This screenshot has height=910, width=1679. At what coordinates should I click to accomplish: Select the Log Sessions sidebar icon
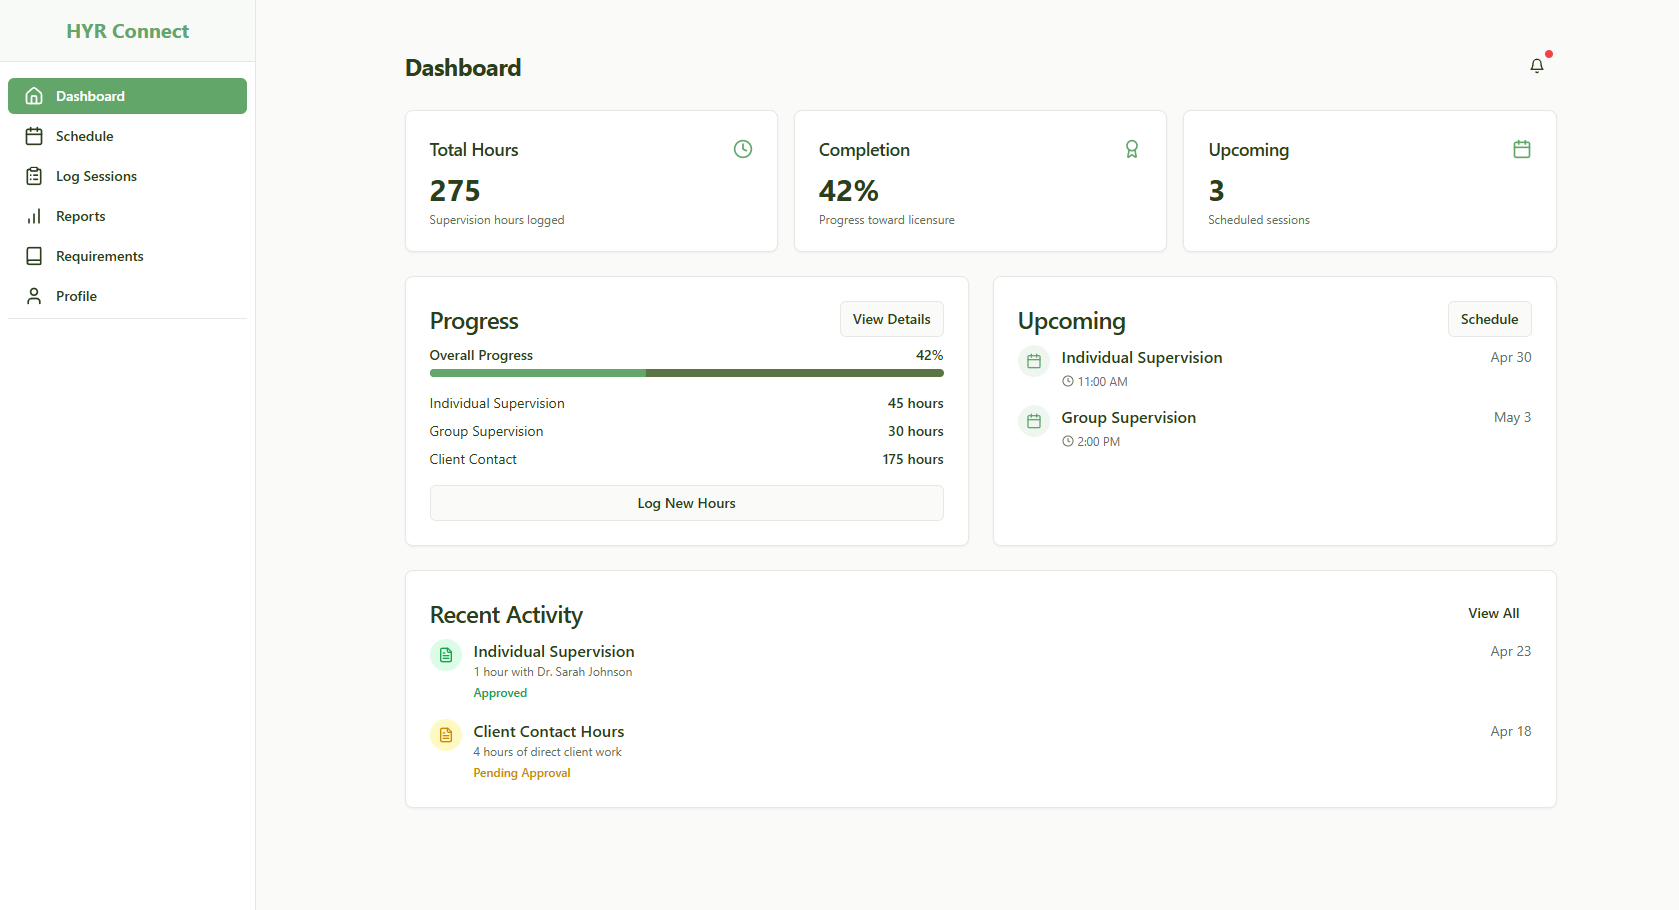pyautogui.click(x=35, y=176)
